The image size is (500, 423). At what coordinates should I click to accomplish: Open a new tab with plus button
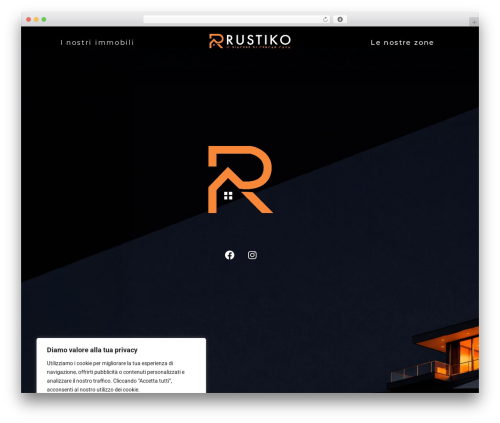[474, 22]
